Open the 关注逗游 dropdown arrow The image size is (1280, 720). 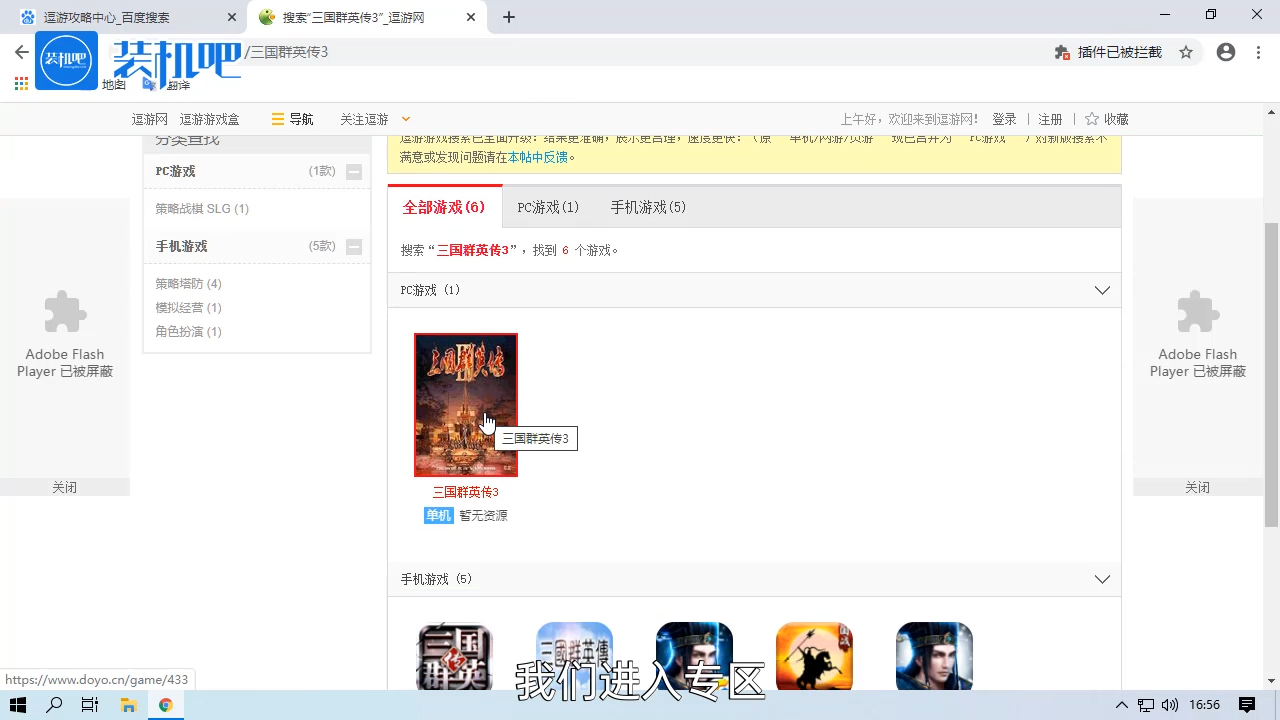(x=404, y=118)
